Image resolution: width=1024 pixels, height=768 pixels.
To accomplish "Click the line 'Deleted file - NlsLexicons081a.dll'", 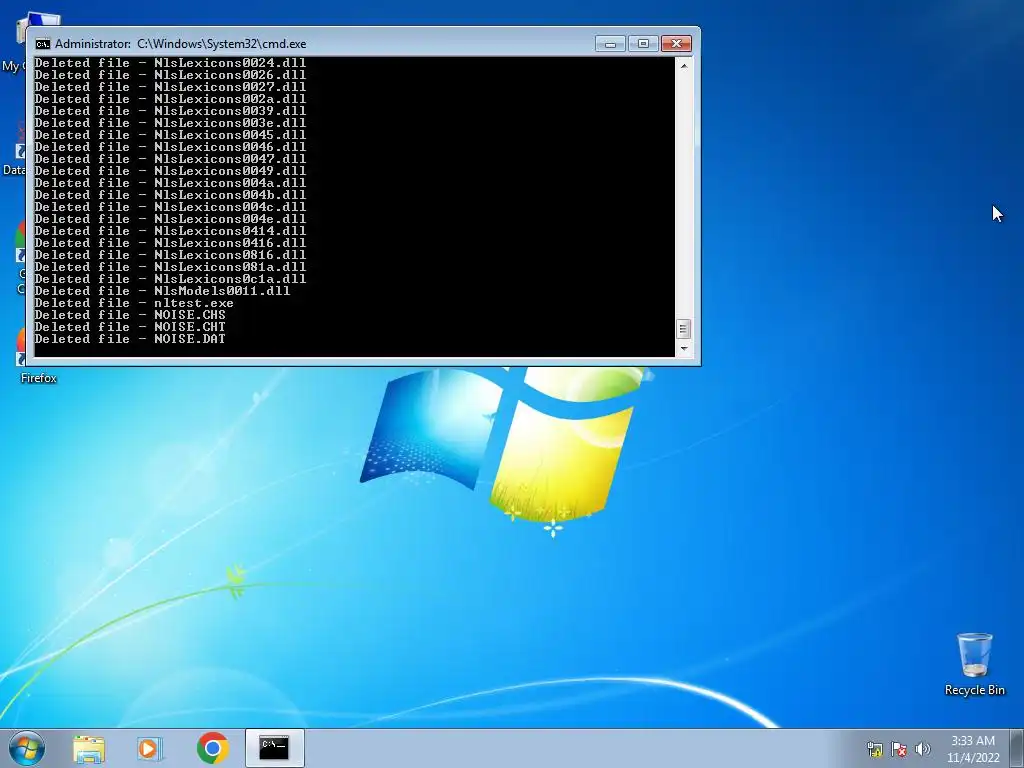I will (x=170, y=266).
